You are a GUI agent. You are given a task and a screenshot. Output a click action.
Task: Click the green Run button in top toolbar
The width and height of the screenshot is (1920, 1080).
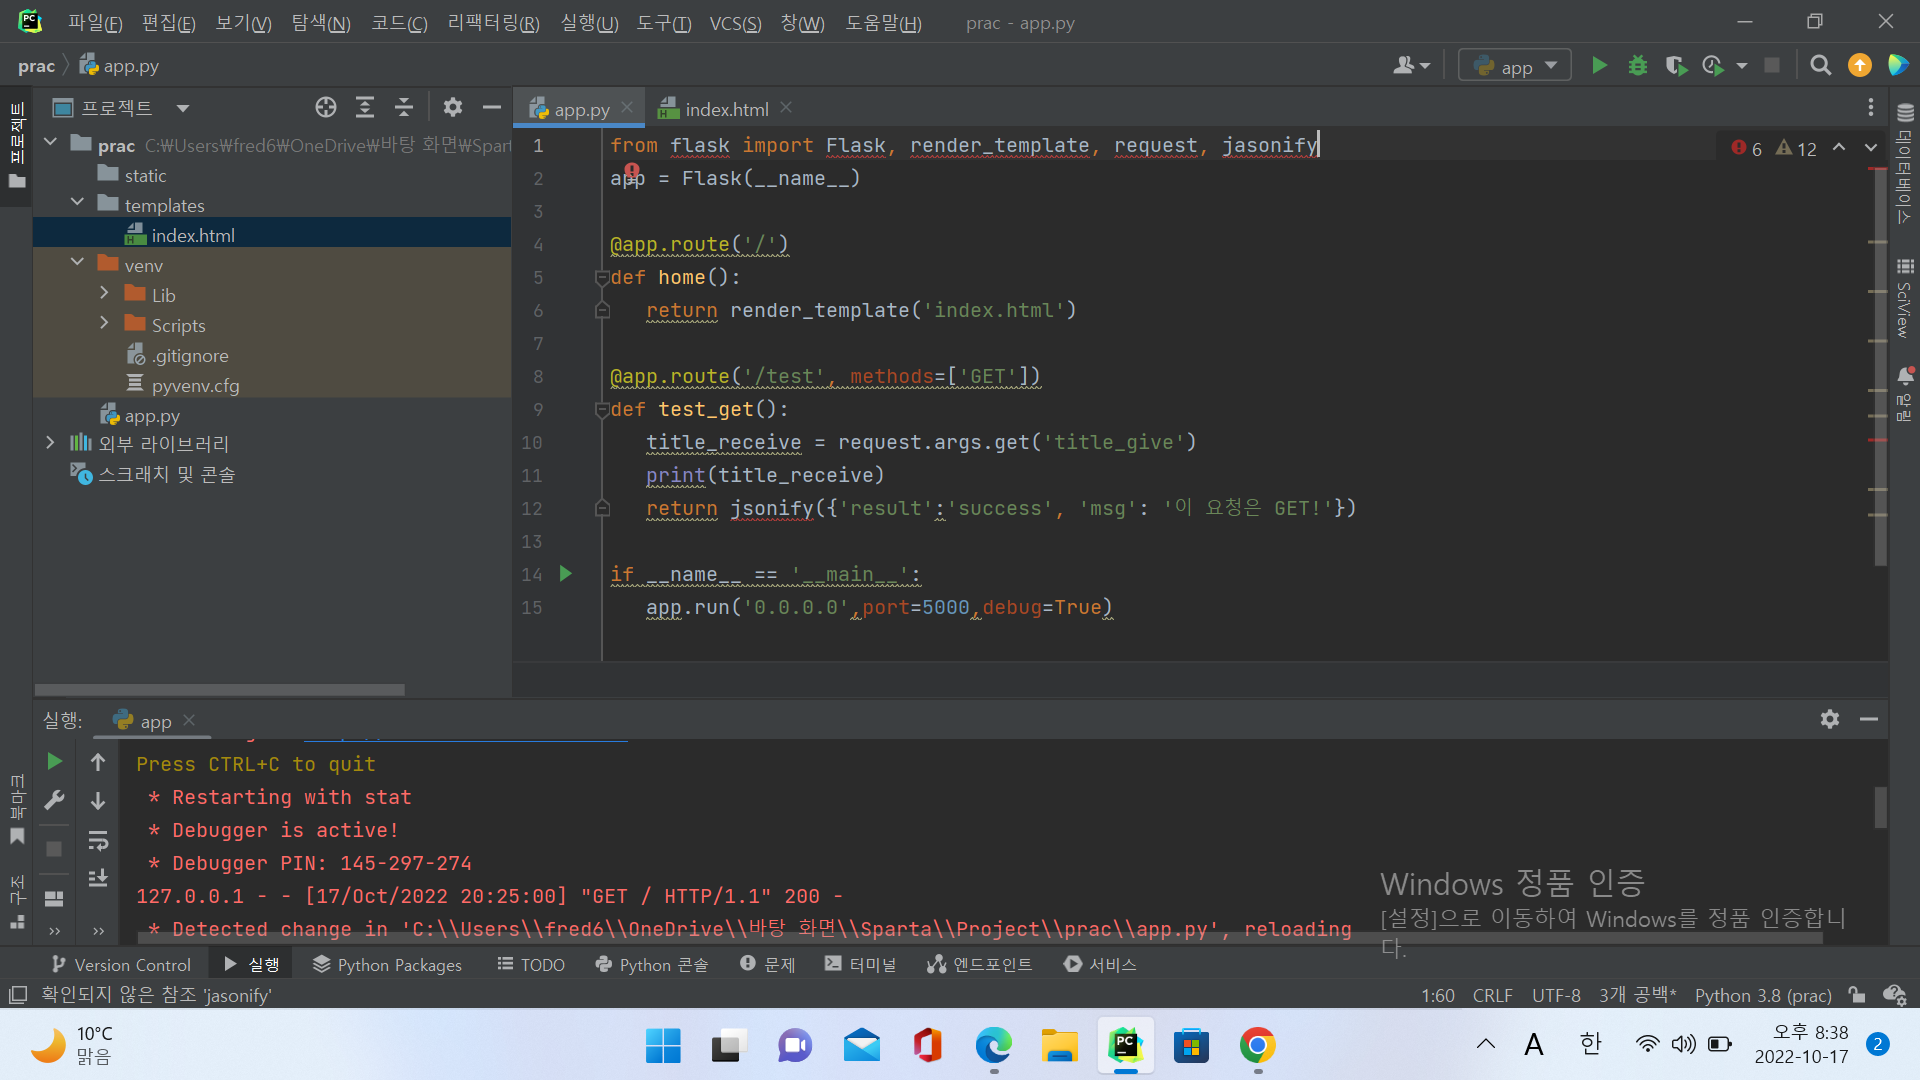tap(1599, 66)
